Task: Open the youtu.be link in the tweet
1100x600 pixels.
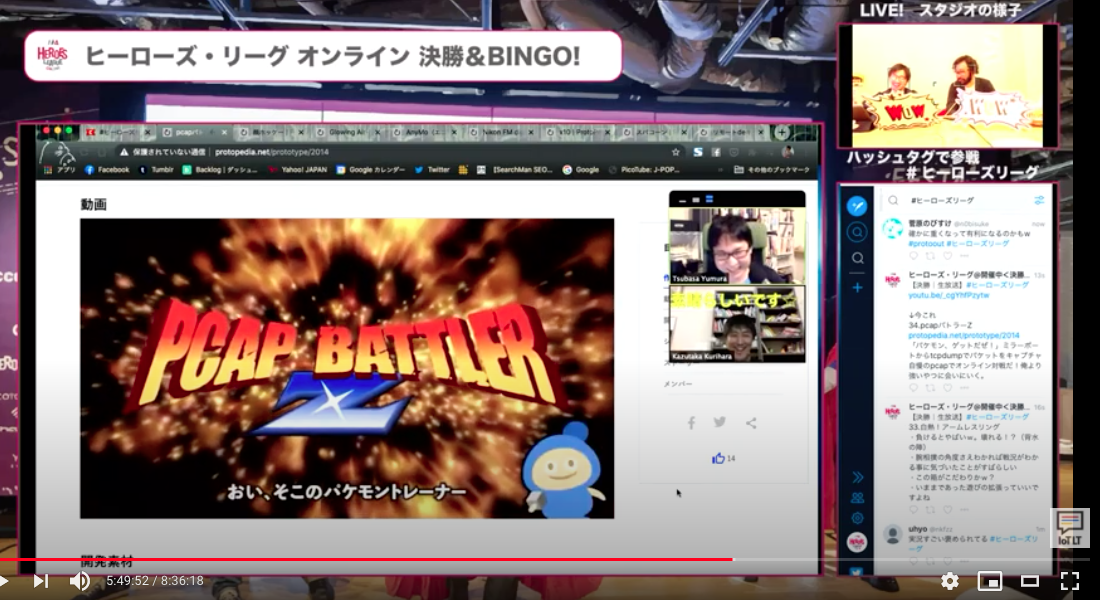Action: [x=948, y=295]
